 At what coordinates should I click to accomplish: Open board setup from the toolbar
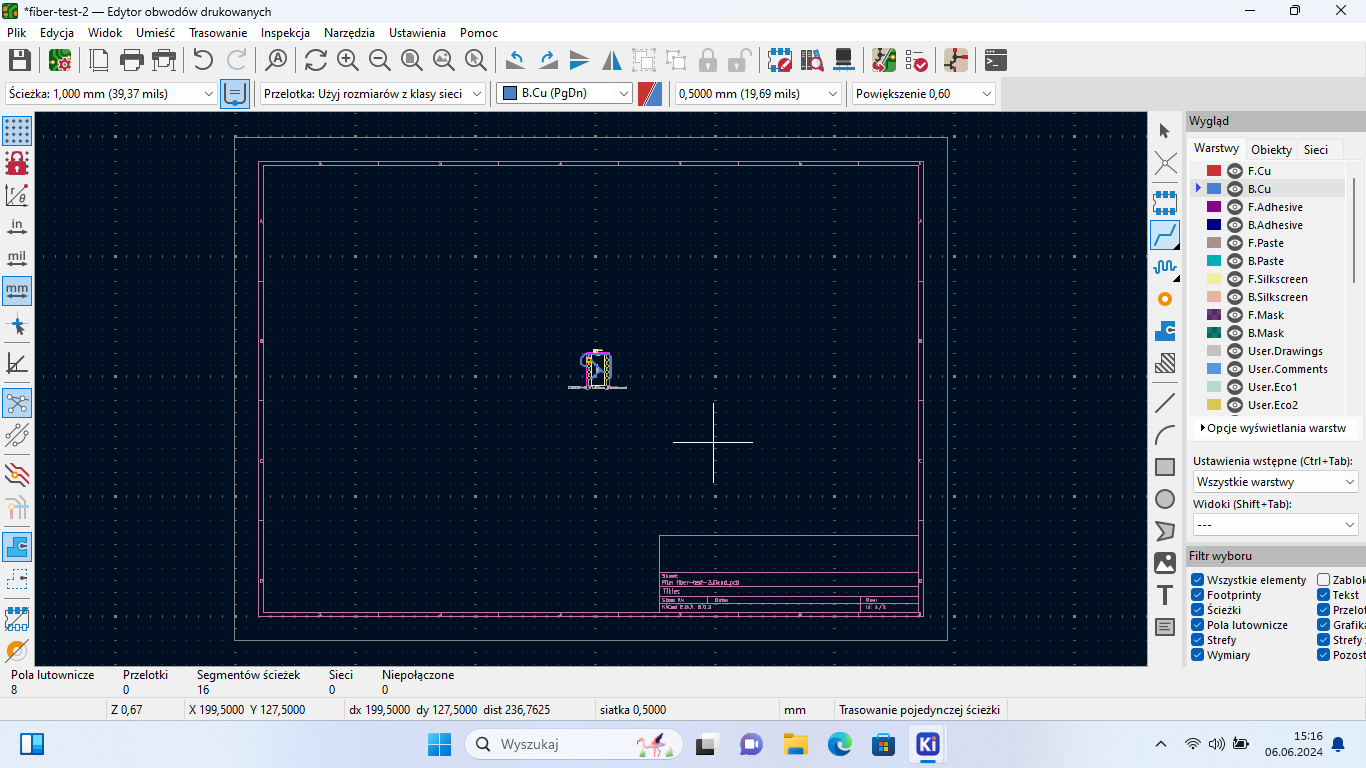60,60
